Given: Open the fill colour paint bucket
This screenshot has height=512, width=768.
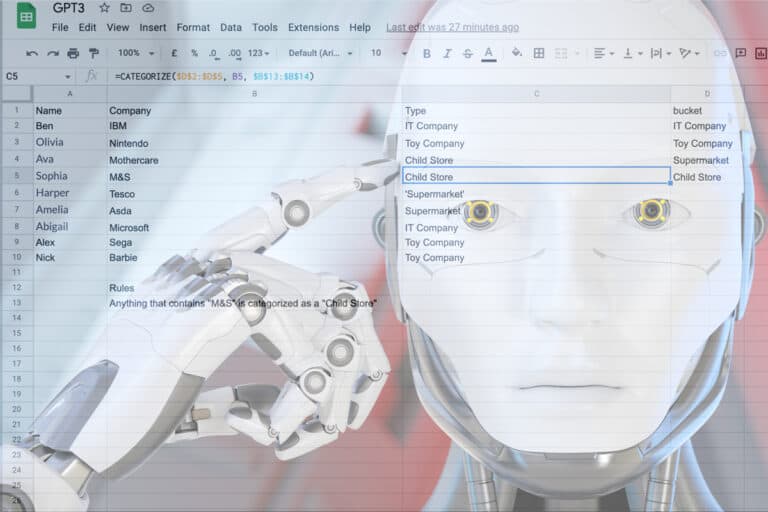Looking at the screenshot, I should coord(517,53).
